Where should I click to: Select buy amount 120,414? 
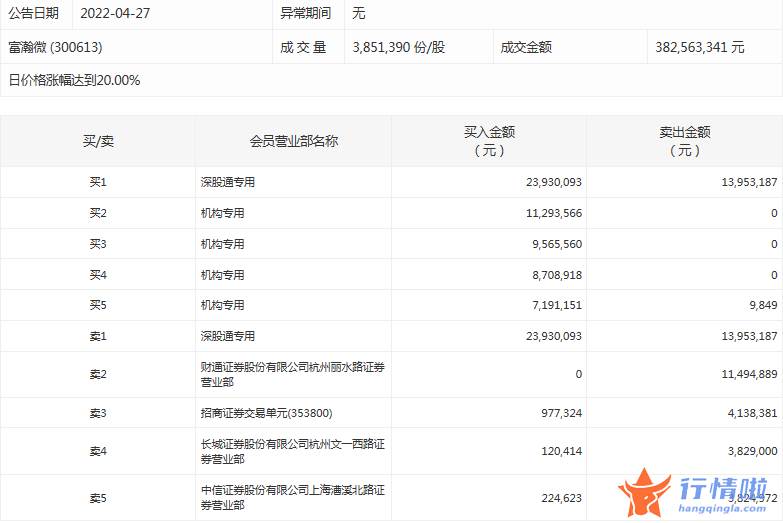[561, 451]
